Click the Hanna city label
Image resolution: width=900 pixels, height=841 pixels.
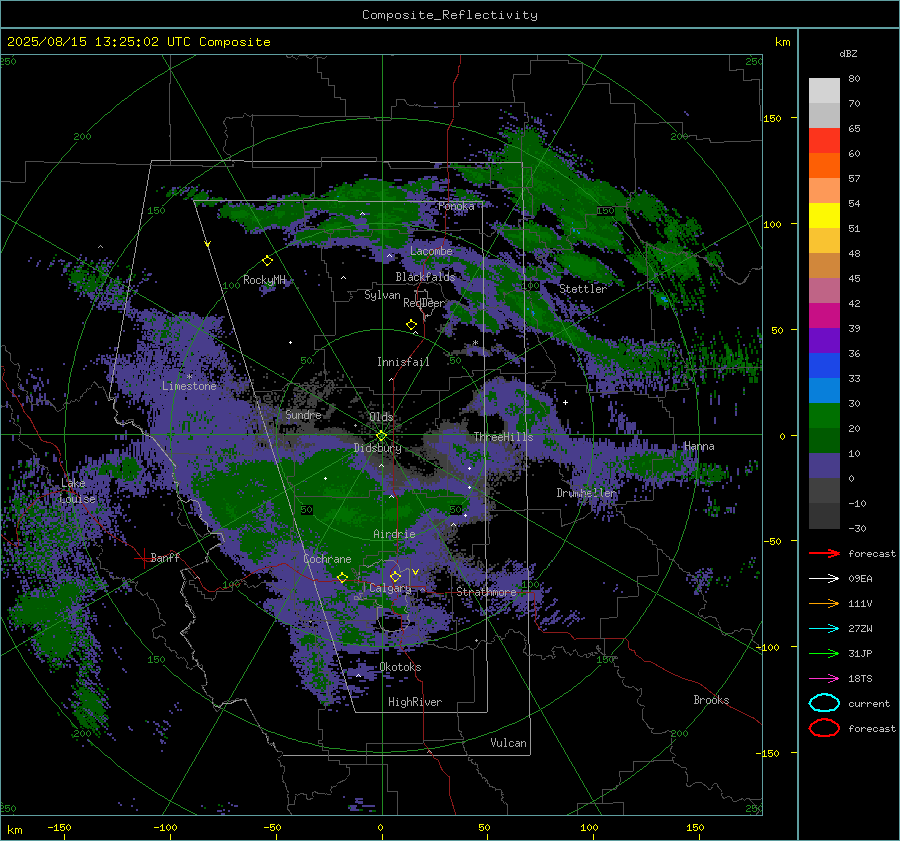click(699, 446)
